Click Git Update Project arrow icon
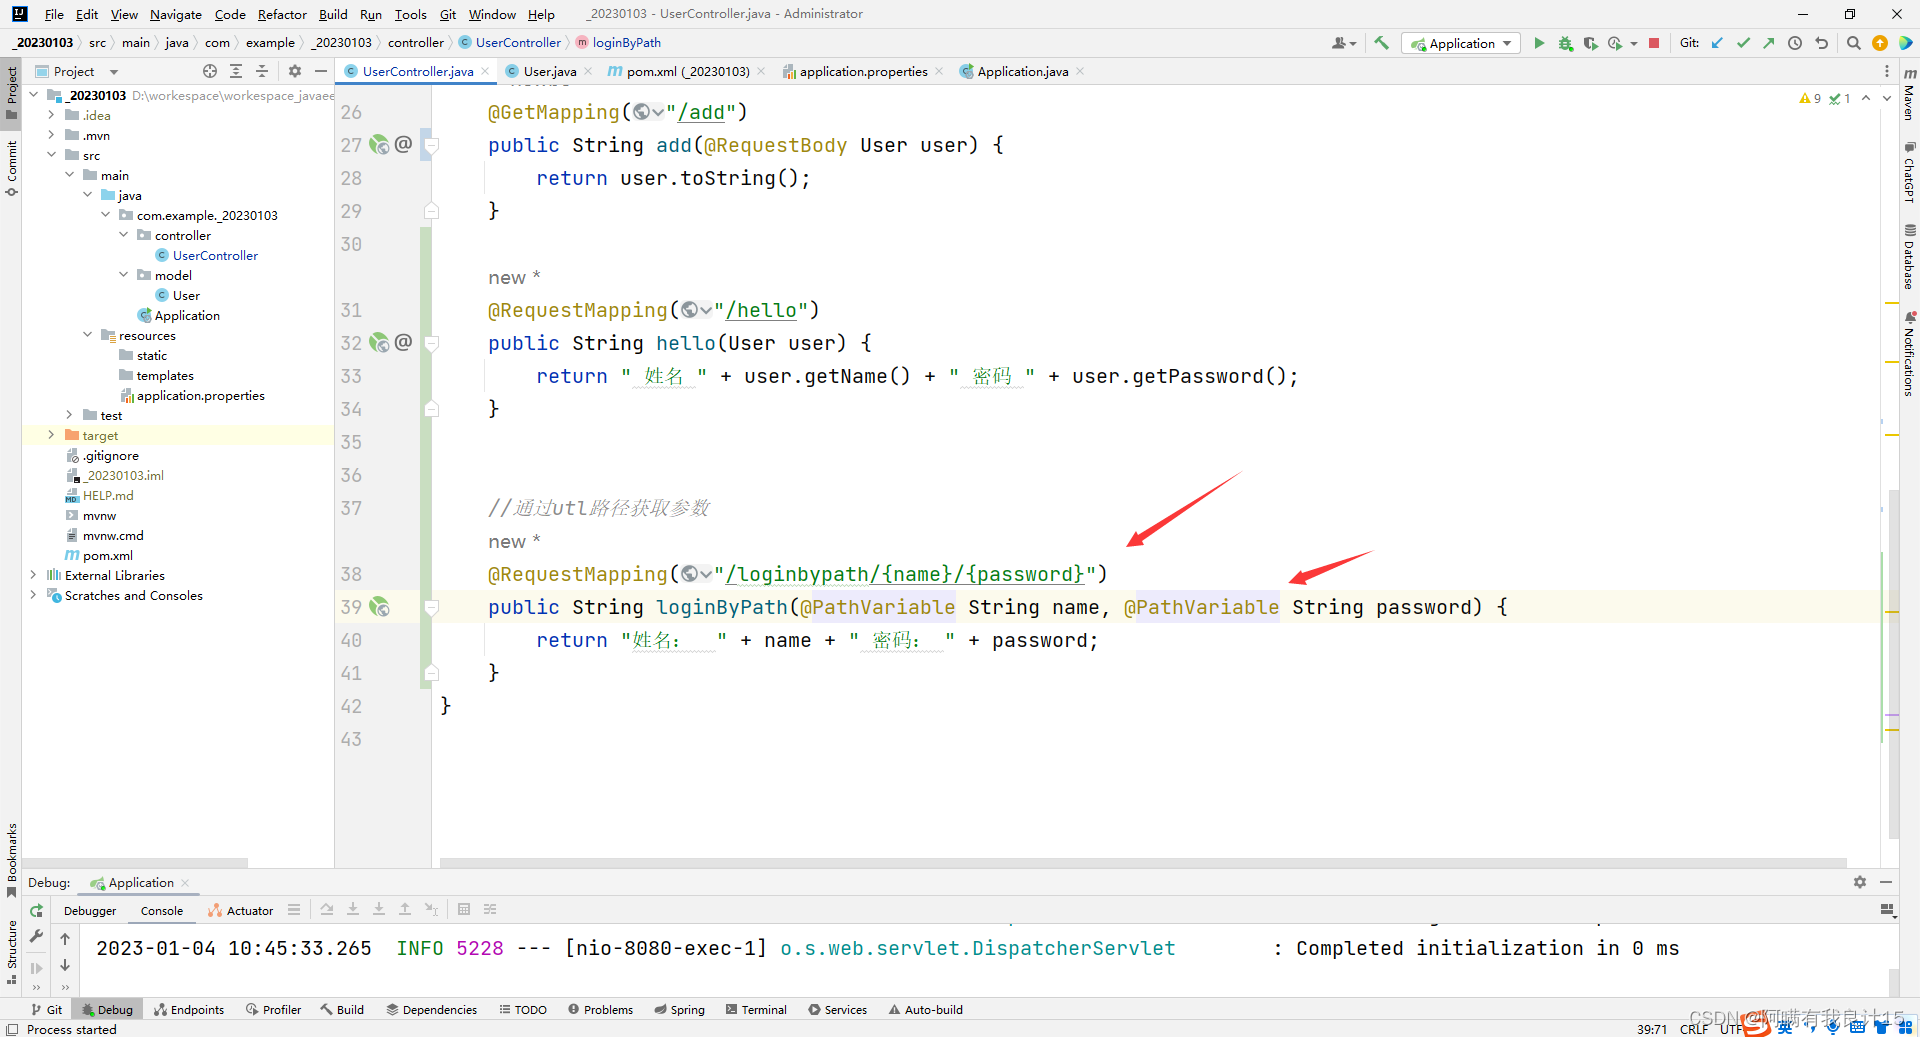 [1717, 43]
